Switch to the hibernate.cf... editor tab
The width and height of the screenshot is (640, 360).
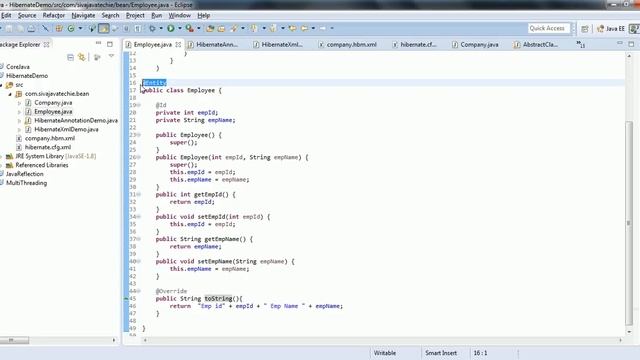(415, 44)
